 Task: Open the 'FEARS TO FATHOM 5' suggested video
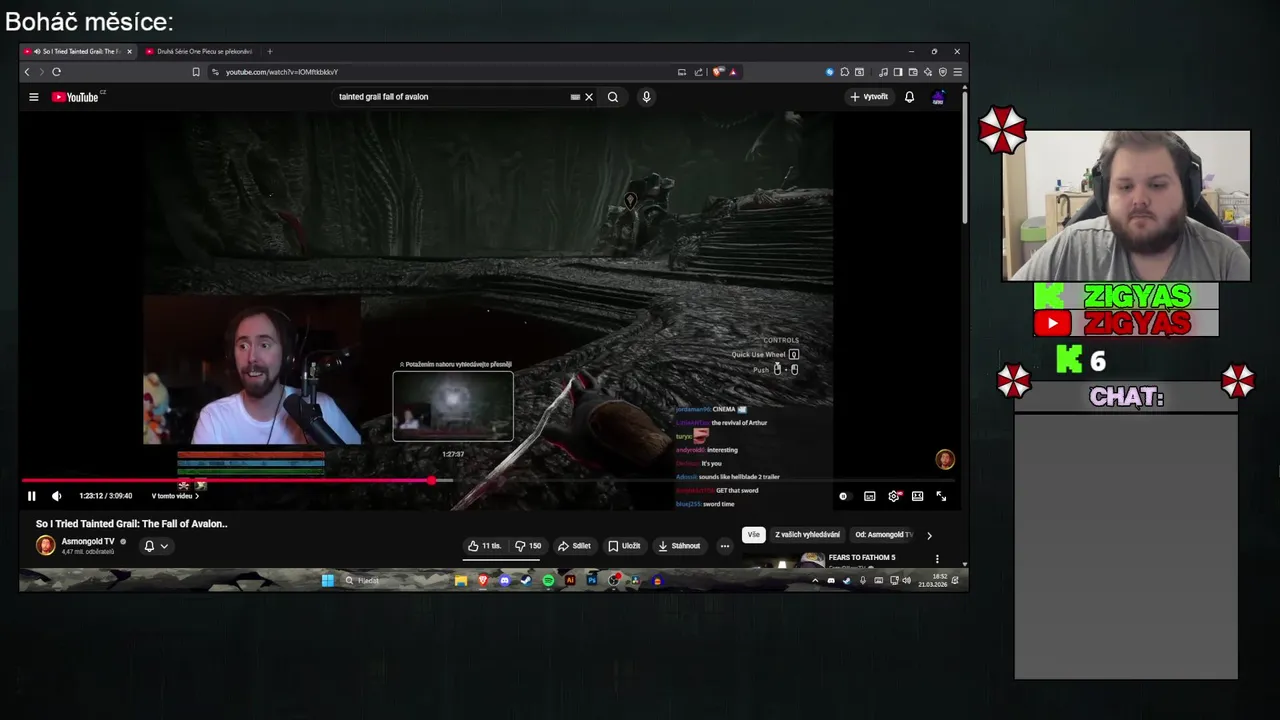(862, 557)
